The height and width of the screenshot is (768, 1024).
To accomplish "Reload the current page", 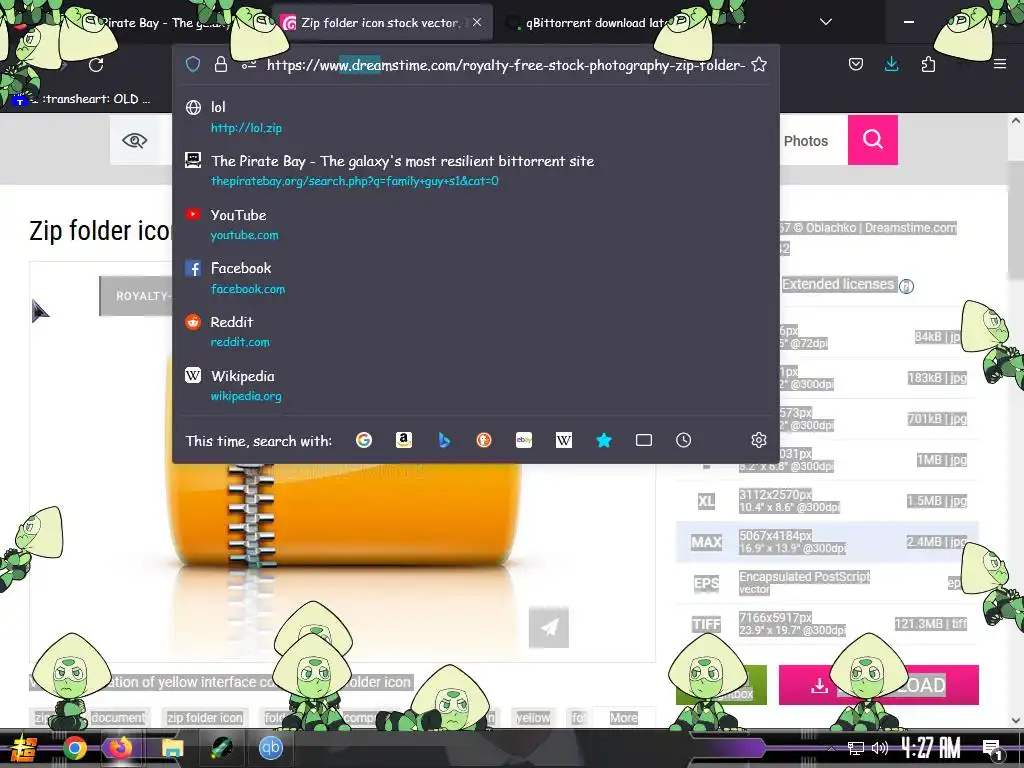I will coord(96,65).
